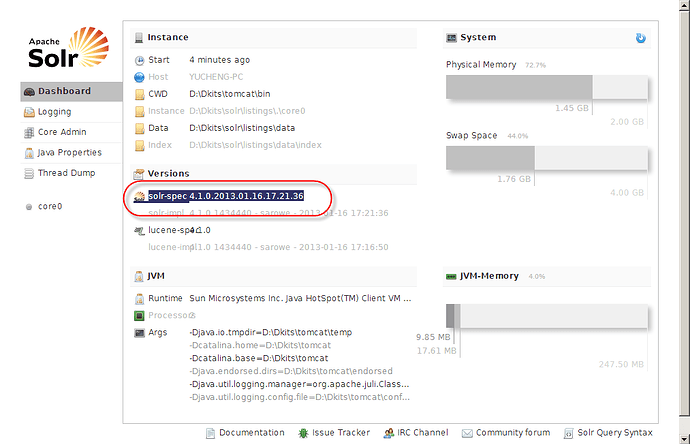The image size is (690, 444).
Task: Click the CWD path D:\Dkits\tomcat\bin
Action: tap(230, 94)
